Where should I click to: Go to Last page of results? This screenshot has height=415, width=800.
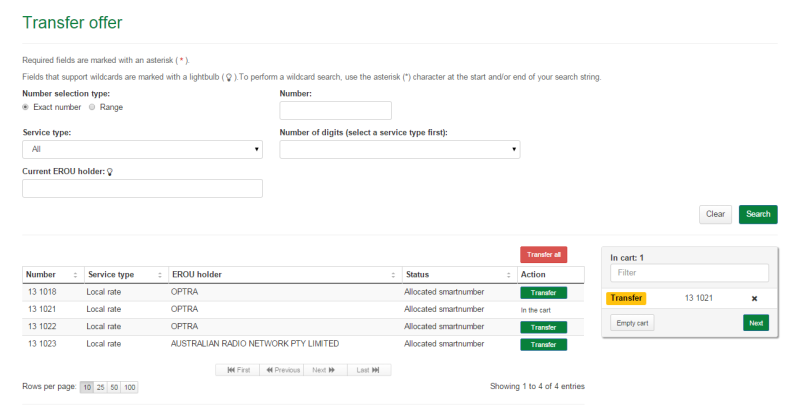[369, 370]
